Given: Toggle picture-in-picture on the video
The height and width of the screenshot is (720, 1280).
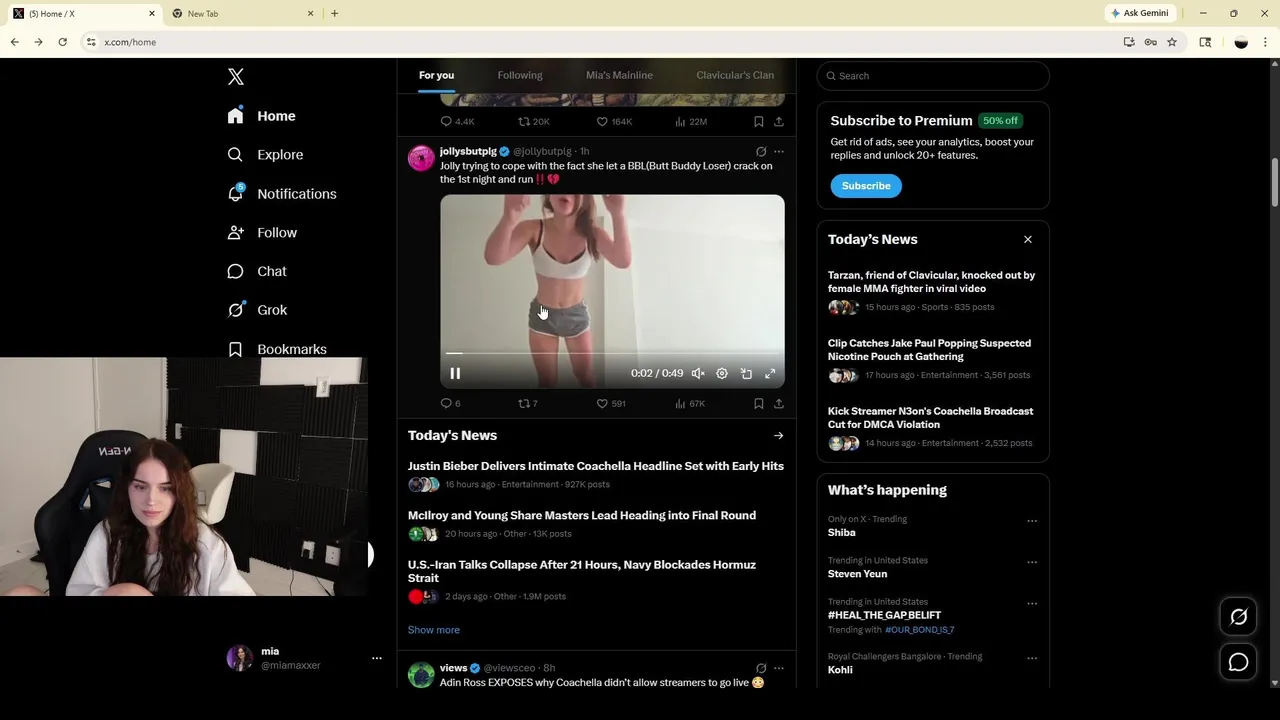Looking at the screenshot, I should pos(746,373).
